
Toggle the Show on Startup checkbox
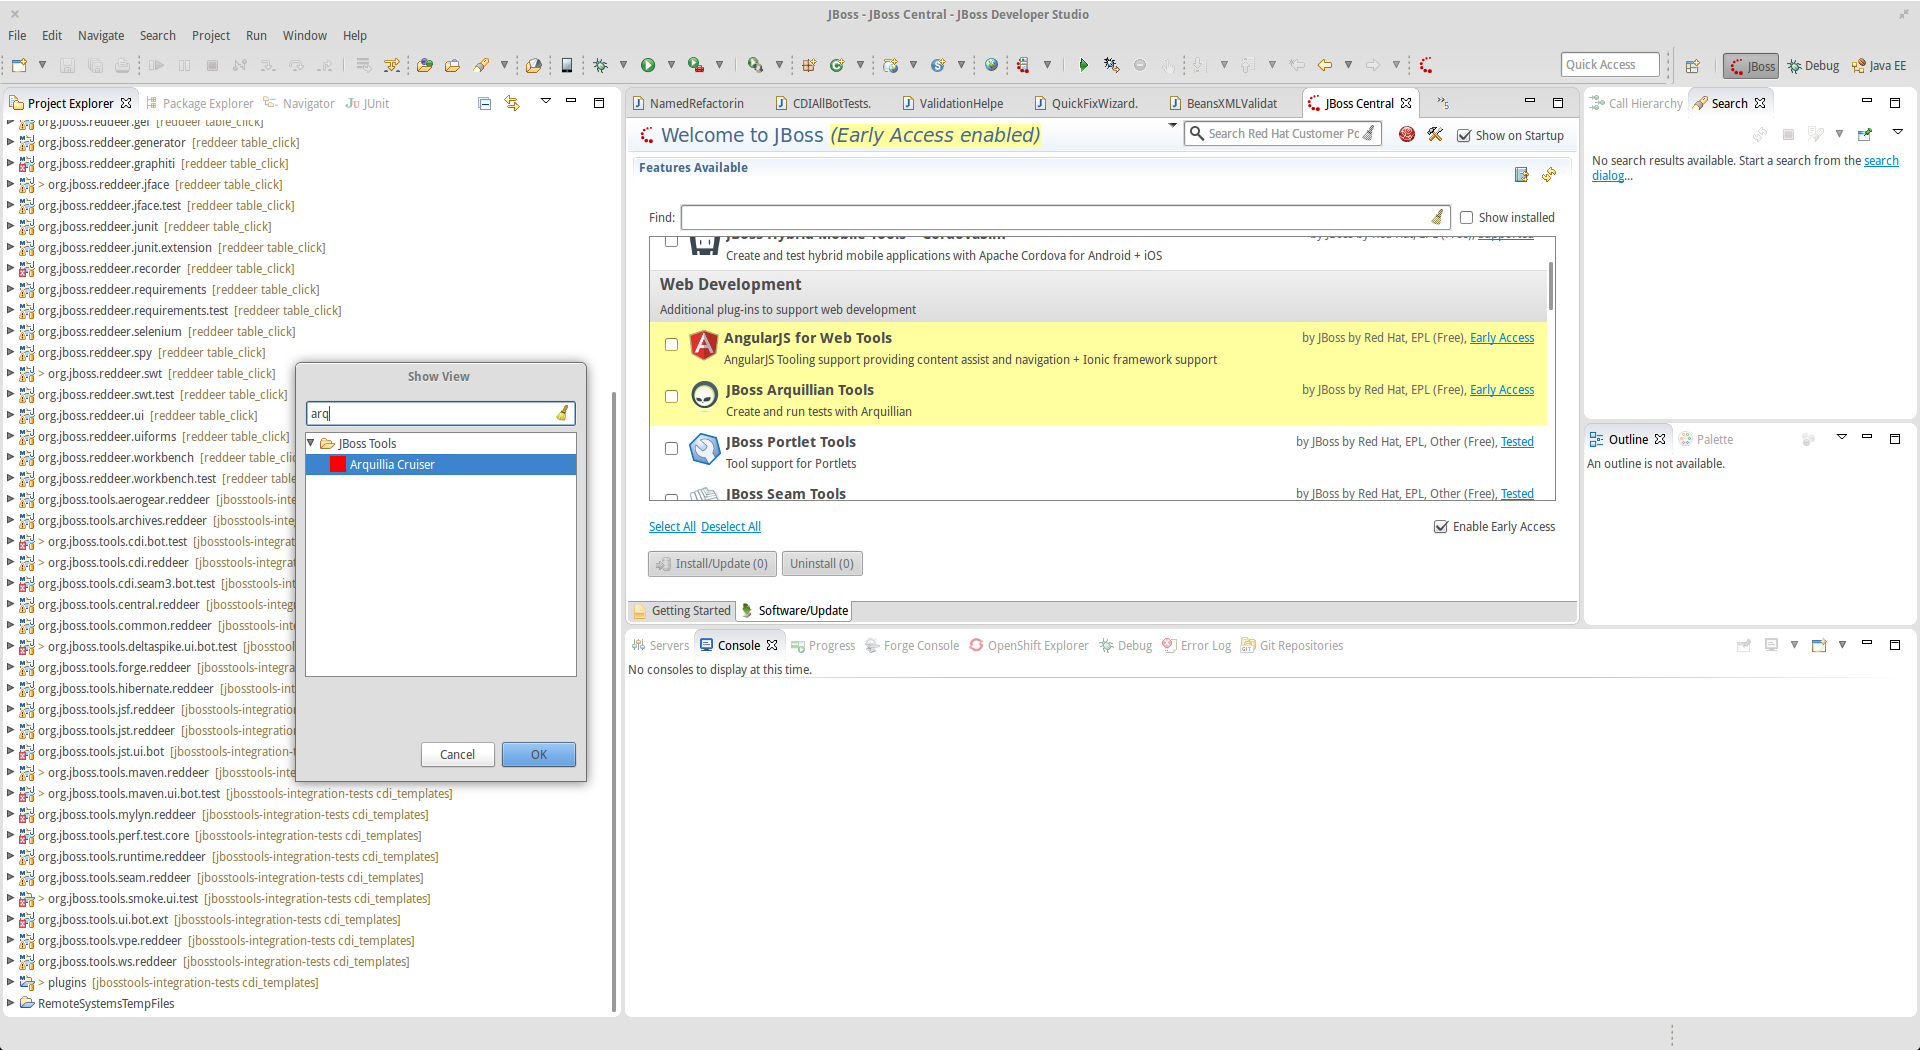click(x=1464, y=136)
